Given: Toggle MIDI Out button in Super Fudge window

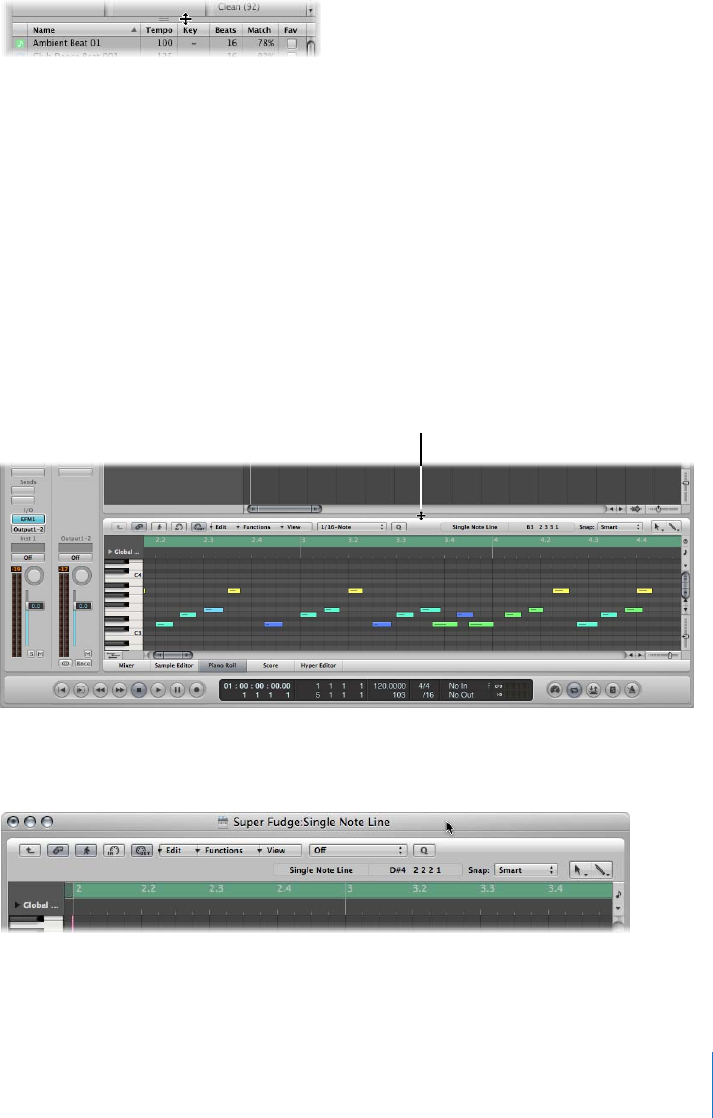Looking at the screenshot, I should pyautogui.click(x=143, y=850).
